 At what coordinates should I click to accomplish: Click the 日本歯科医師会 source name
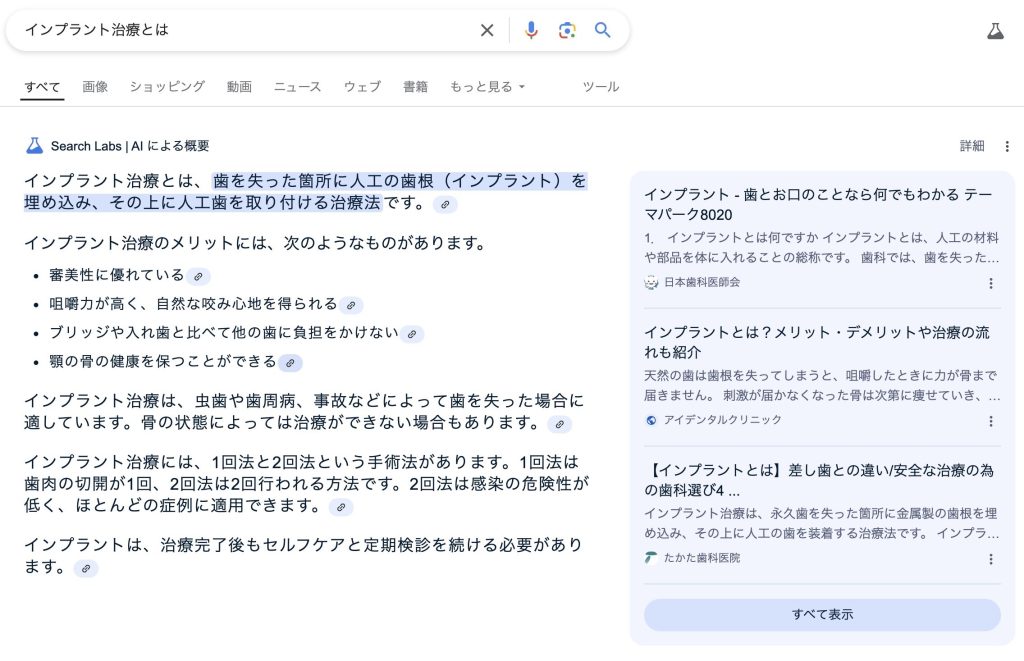(702, 282)
